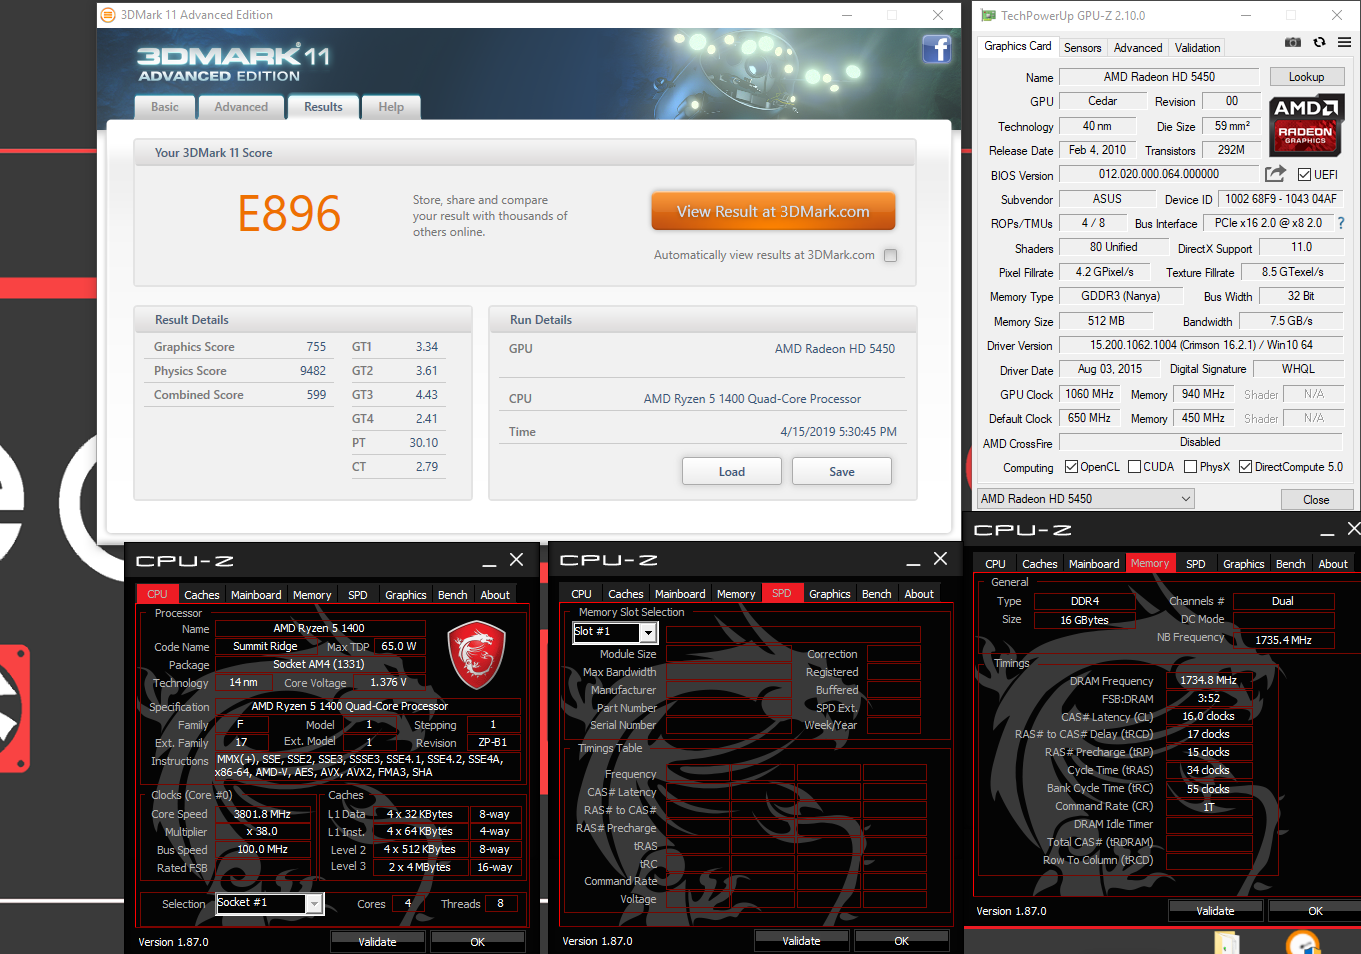Viewport: 1361px width, 954px height.
Task: Open the AMD Radeon HD 5450 card dropdown
Action: coord(1085,498)
